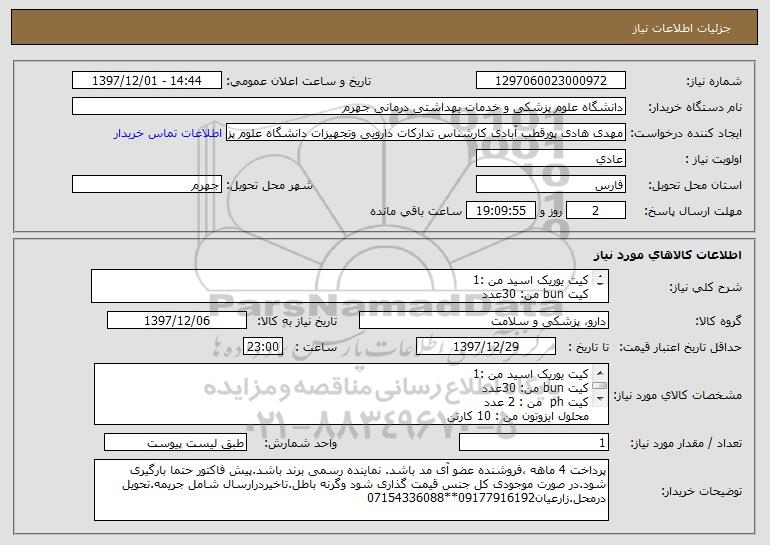
Task: Click the time field showing 23:00
Action: pyautogui.click(x=263, y=347)
